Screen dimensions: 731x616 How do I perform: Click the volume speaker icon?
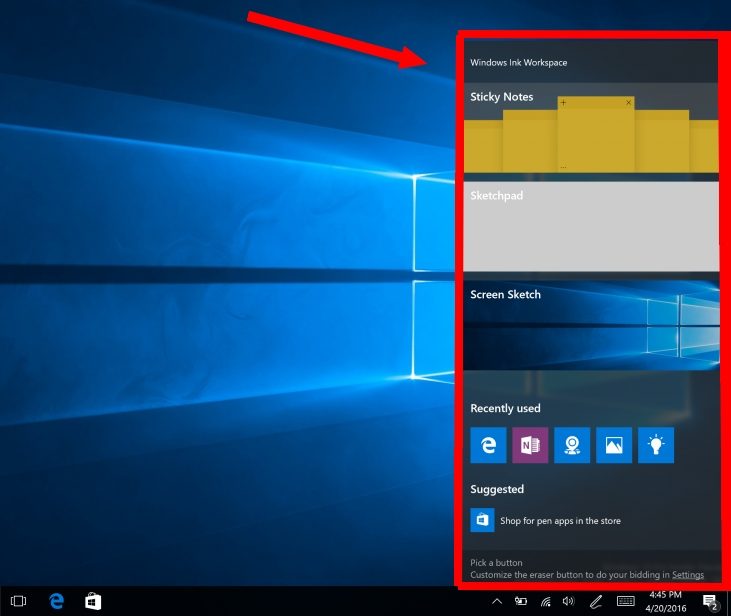pos(569,601)
